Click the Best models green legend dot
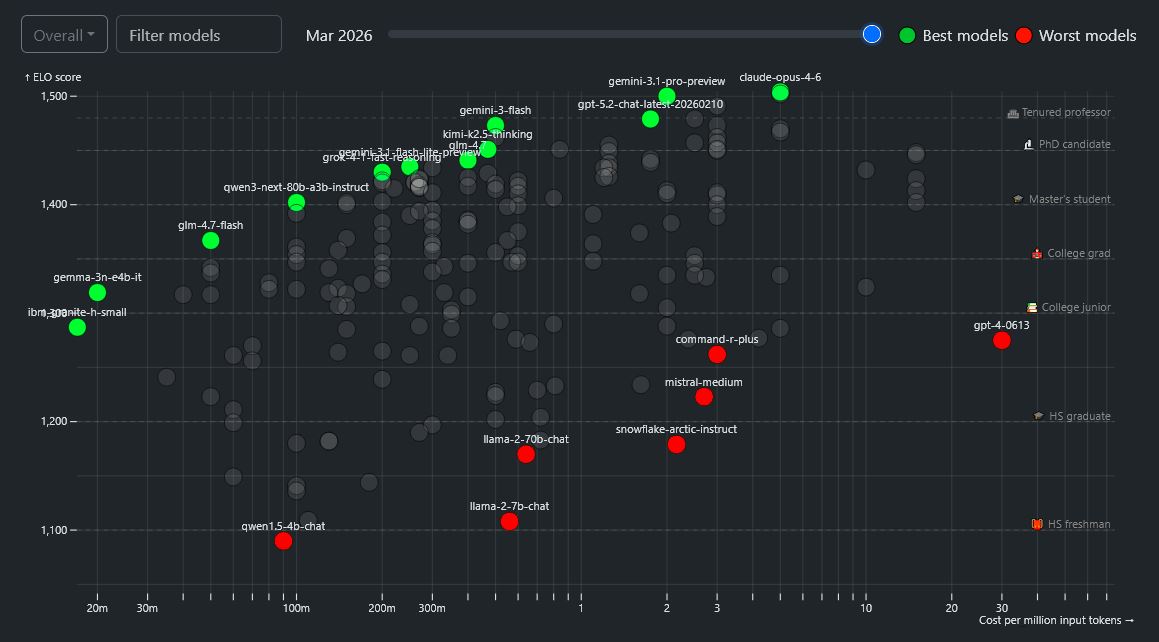The image size is (1159, 642). point(907,35)
